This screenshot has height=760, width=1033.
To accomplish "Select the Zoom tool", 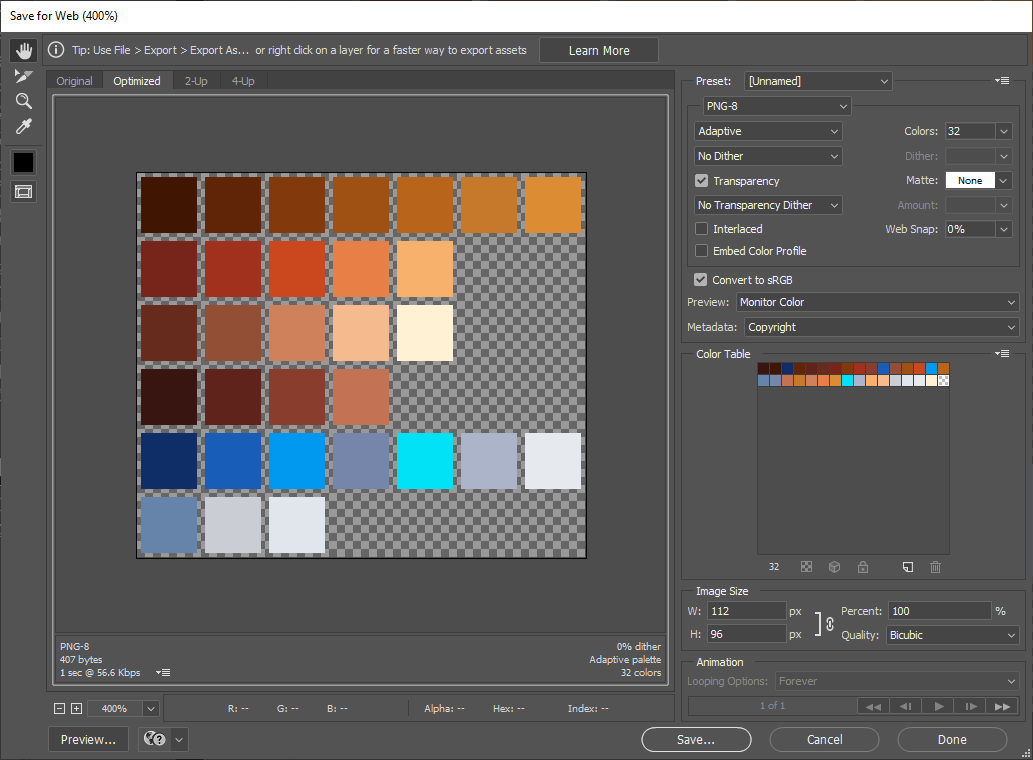I will 23,100.
